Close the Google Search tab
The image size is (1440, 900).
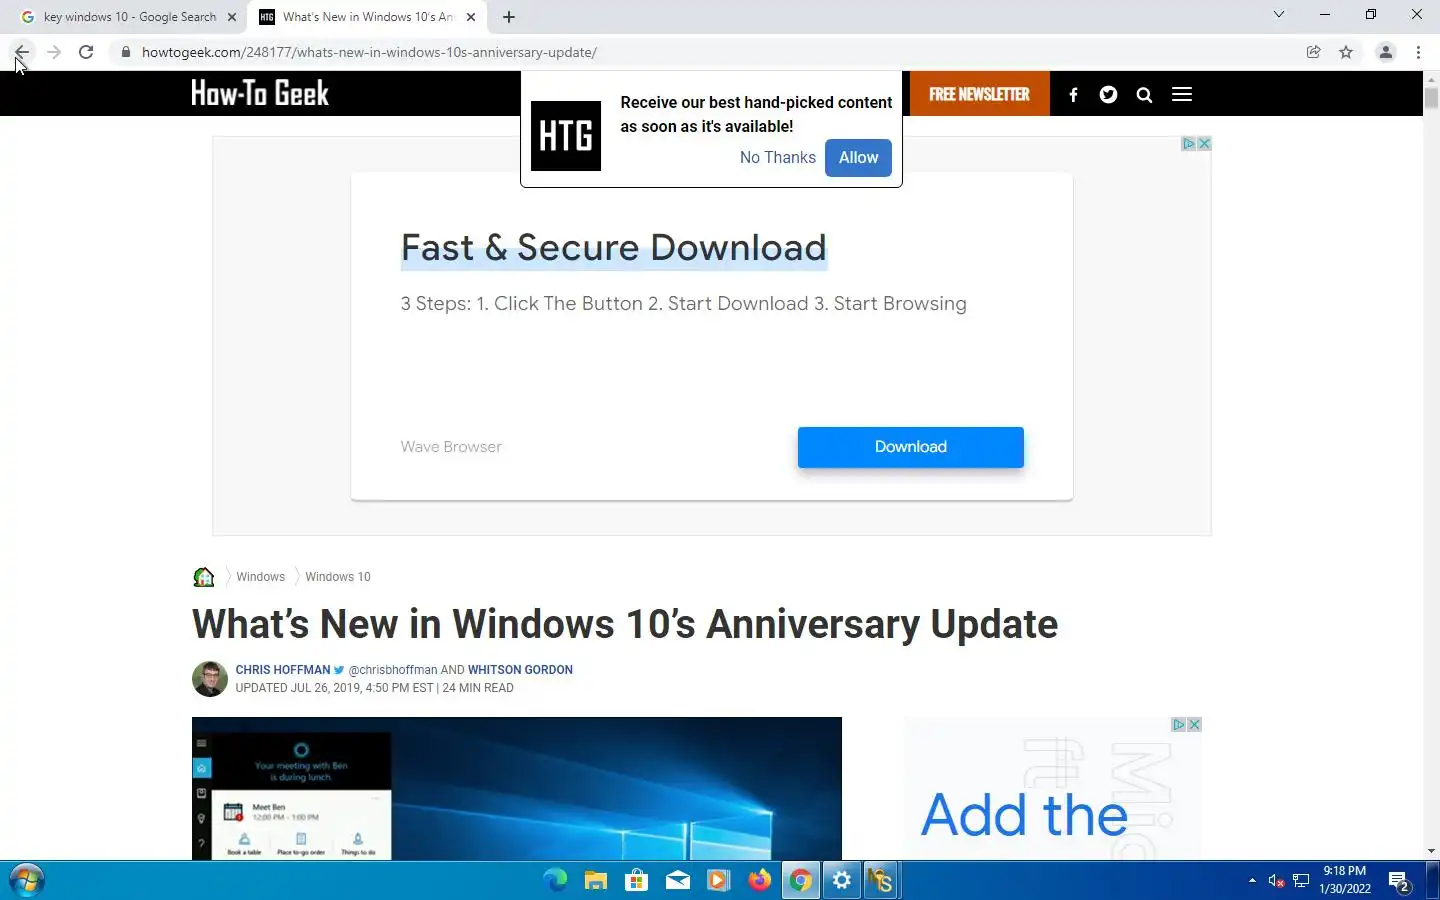click(x=232, y=17)
